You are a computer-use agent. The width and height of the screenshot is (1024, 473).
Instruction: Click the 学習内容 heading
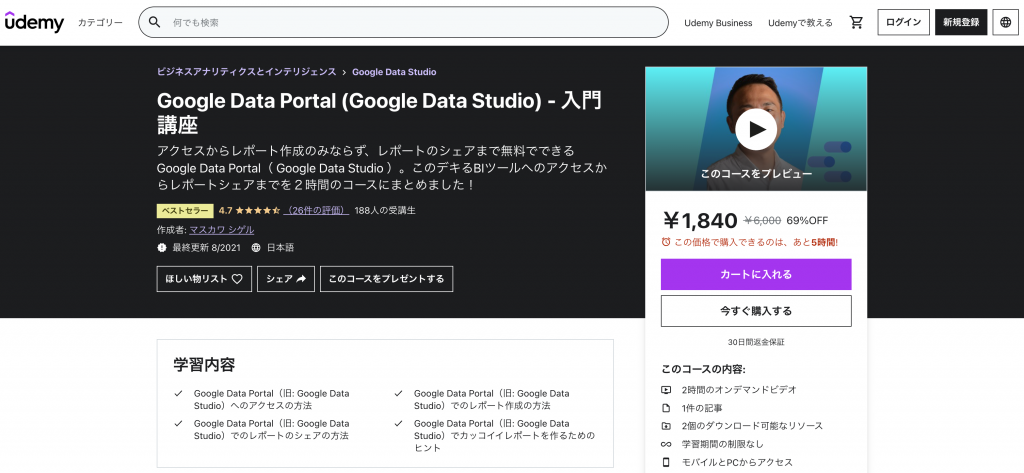(x=204, y=365)
